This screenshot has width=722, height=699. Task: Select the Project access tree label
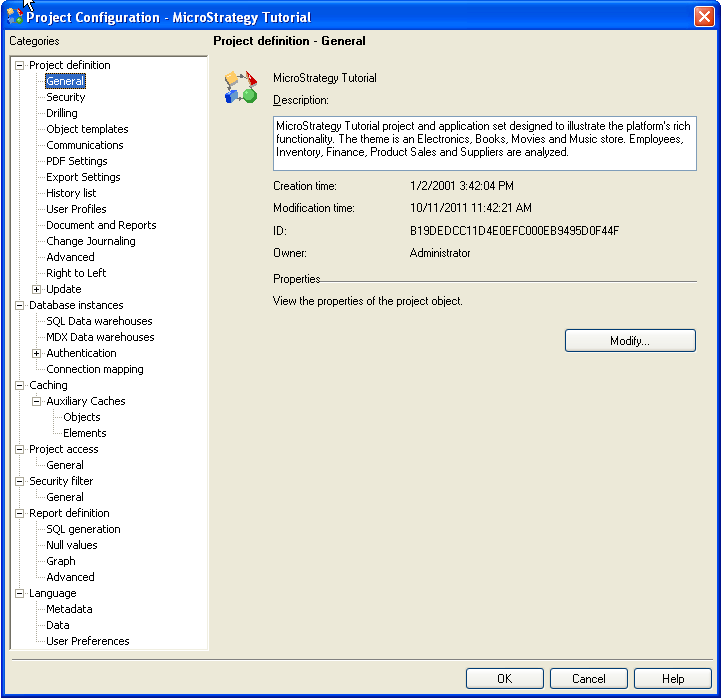point(64,449)
